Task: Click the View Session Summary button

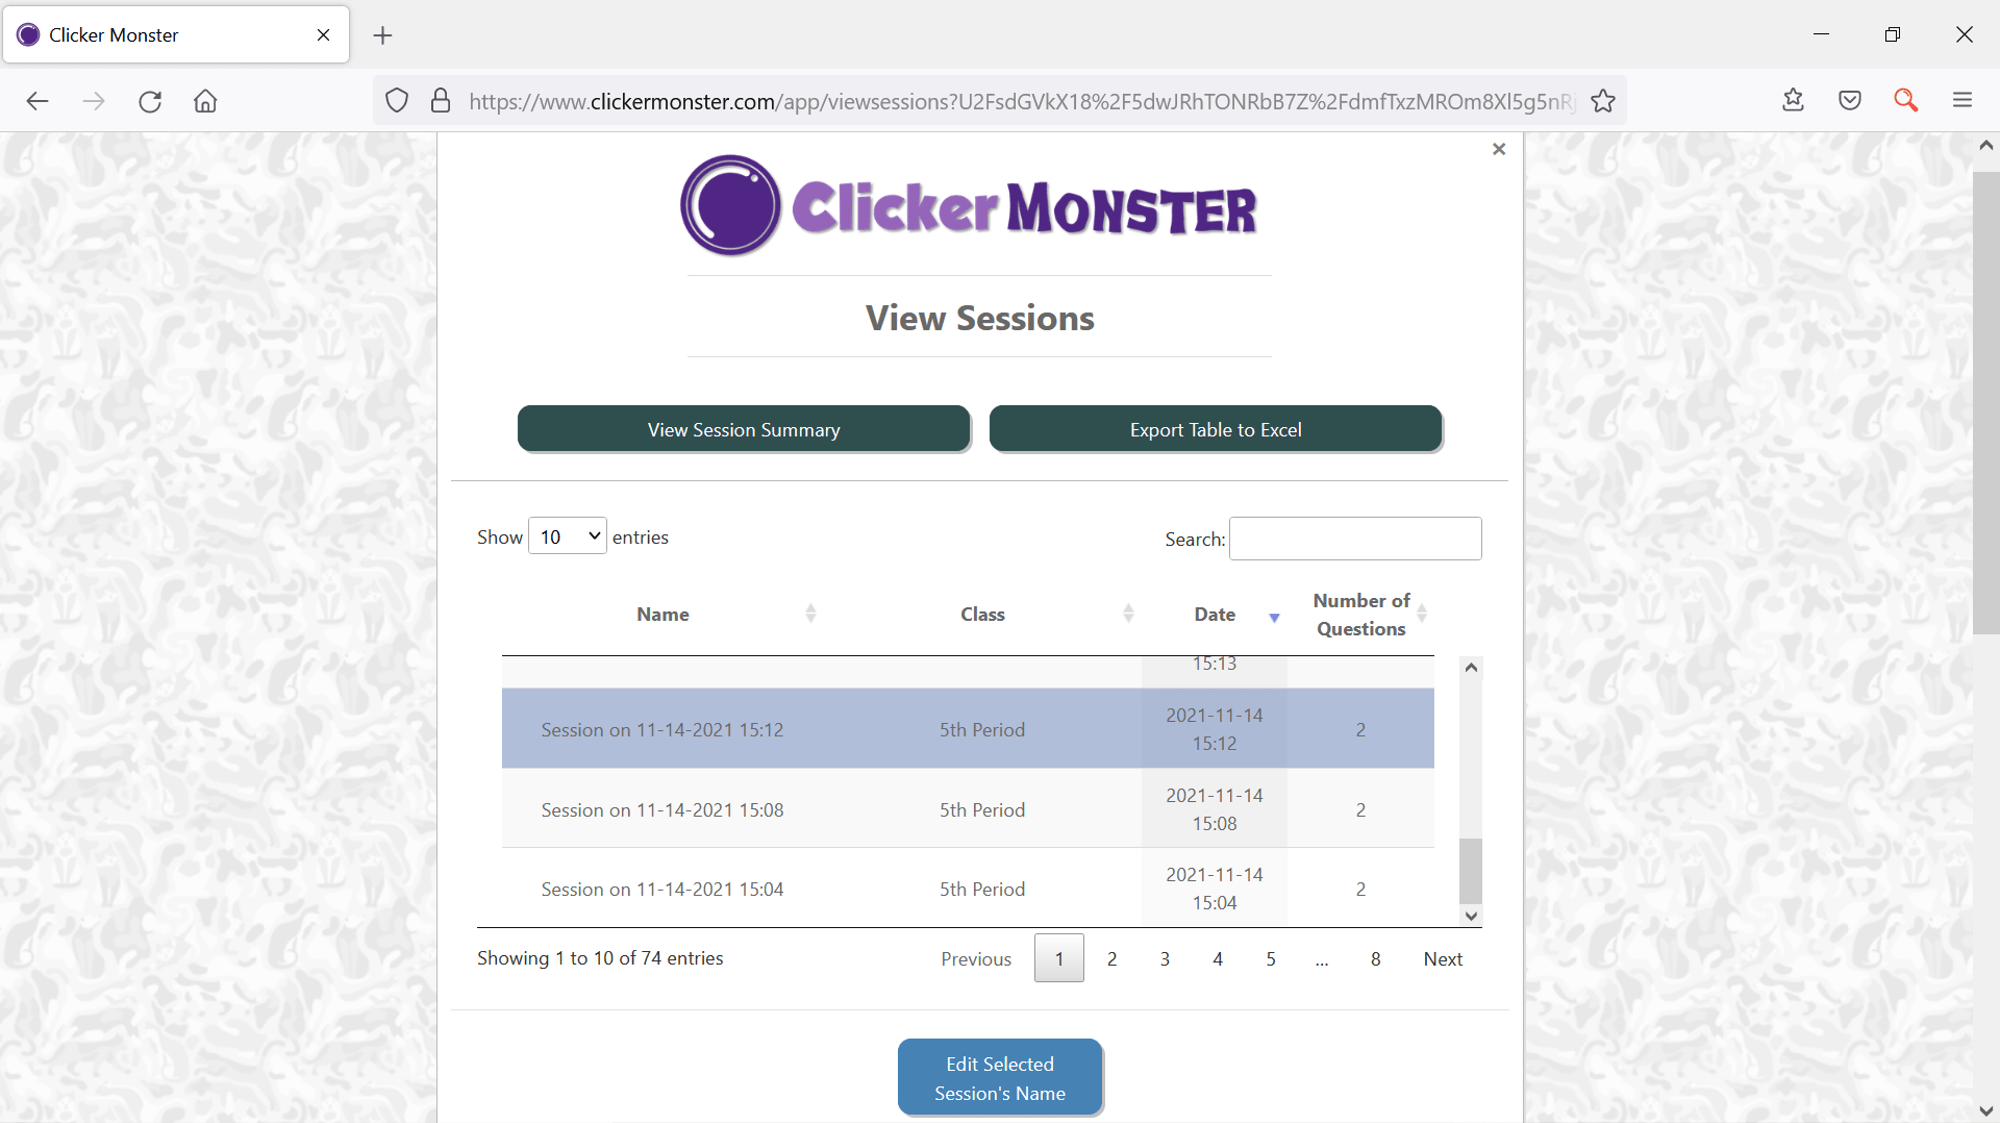Action: [744, 429]
